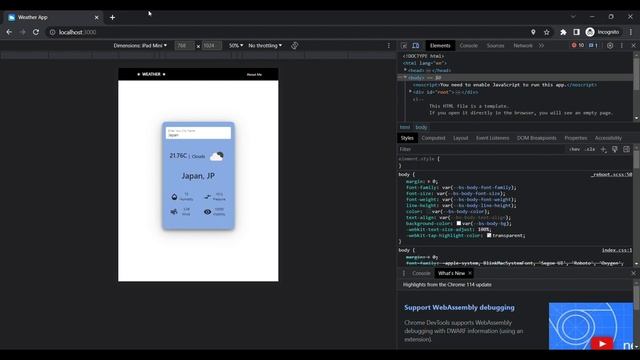Open the Layout tab
The image size is (640, 360).
pos(460,138)
